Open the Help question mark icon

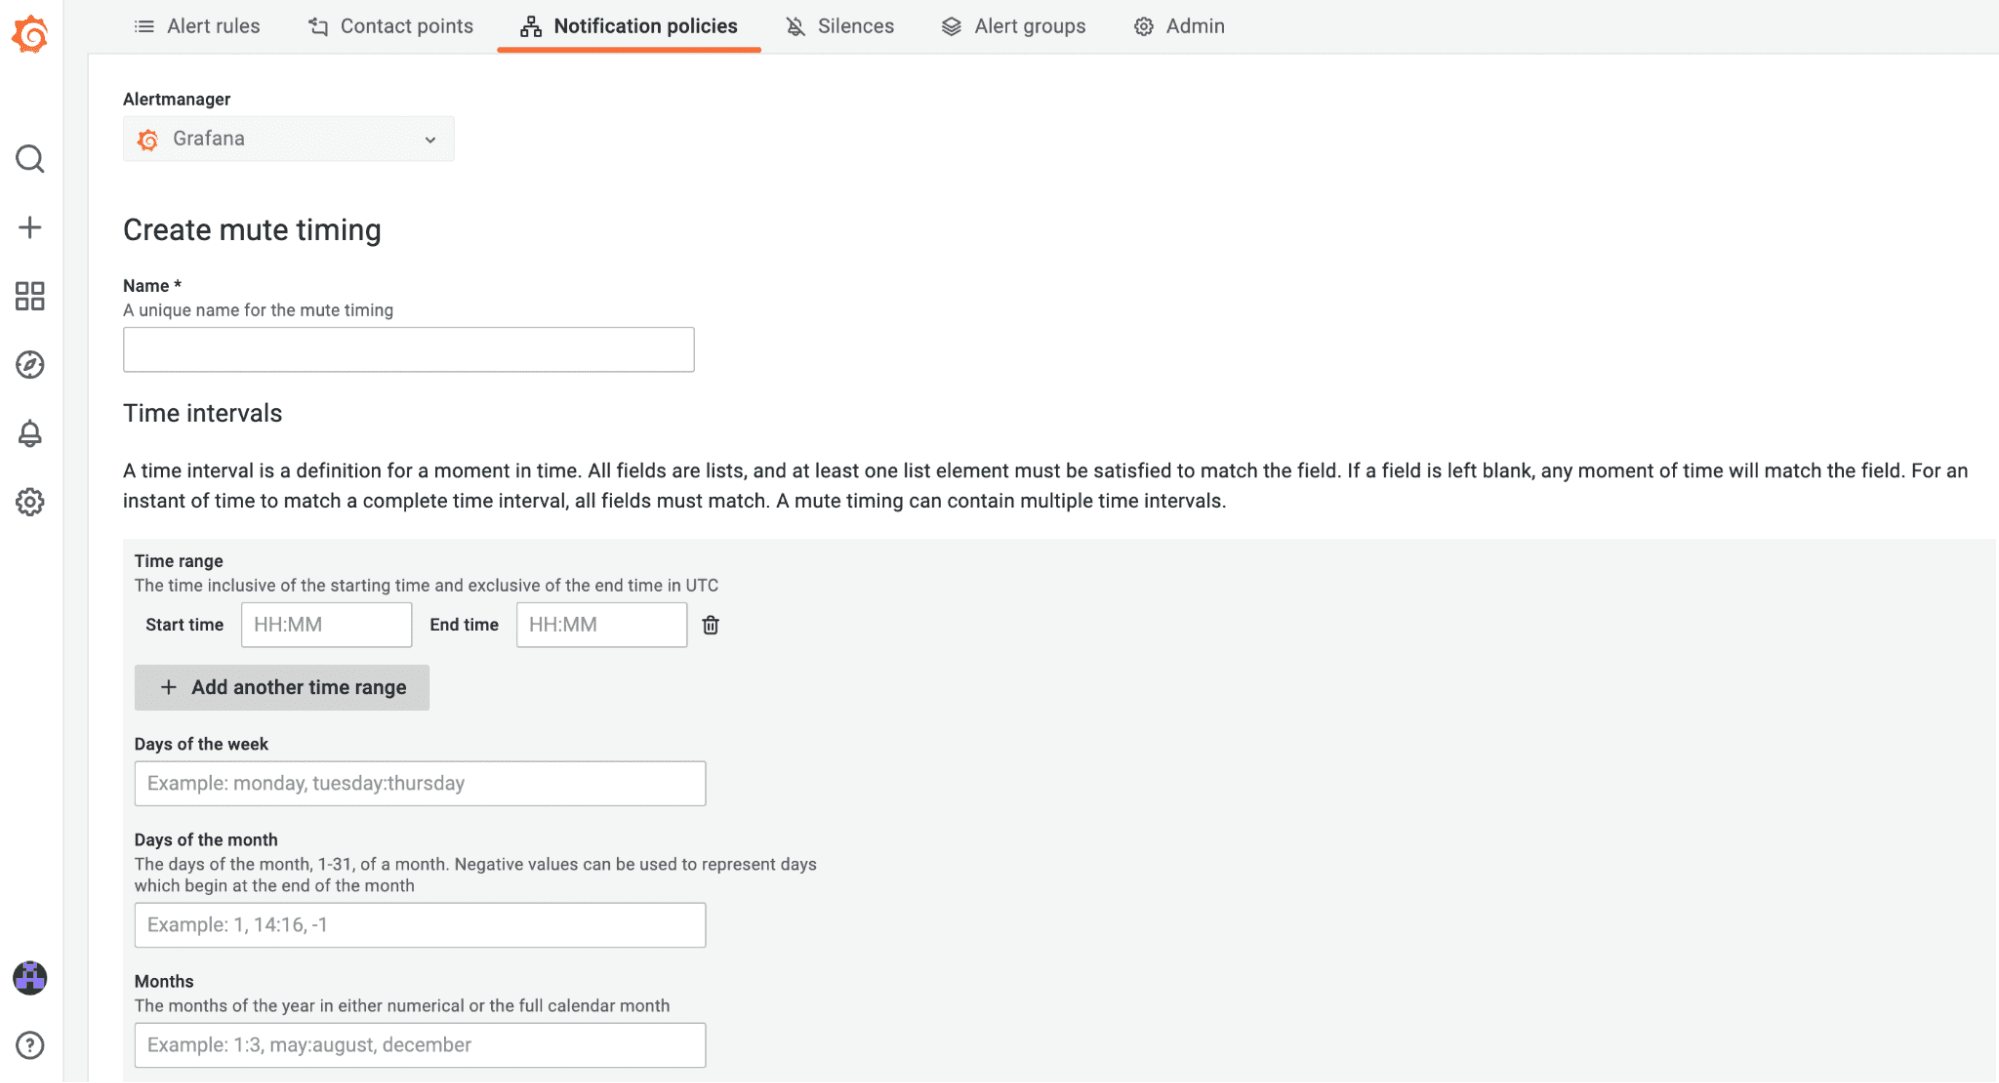point(30,1045)
